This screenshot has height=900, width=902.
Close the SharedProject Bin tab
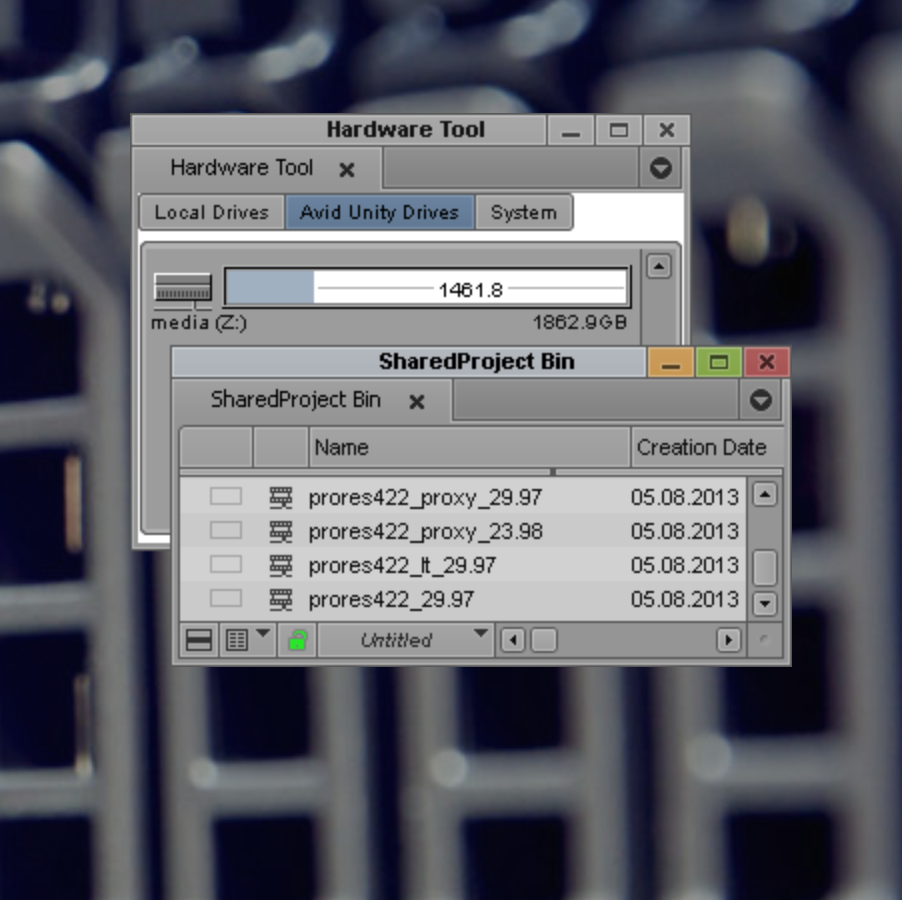pyautogui.click(x=419, y=400)
